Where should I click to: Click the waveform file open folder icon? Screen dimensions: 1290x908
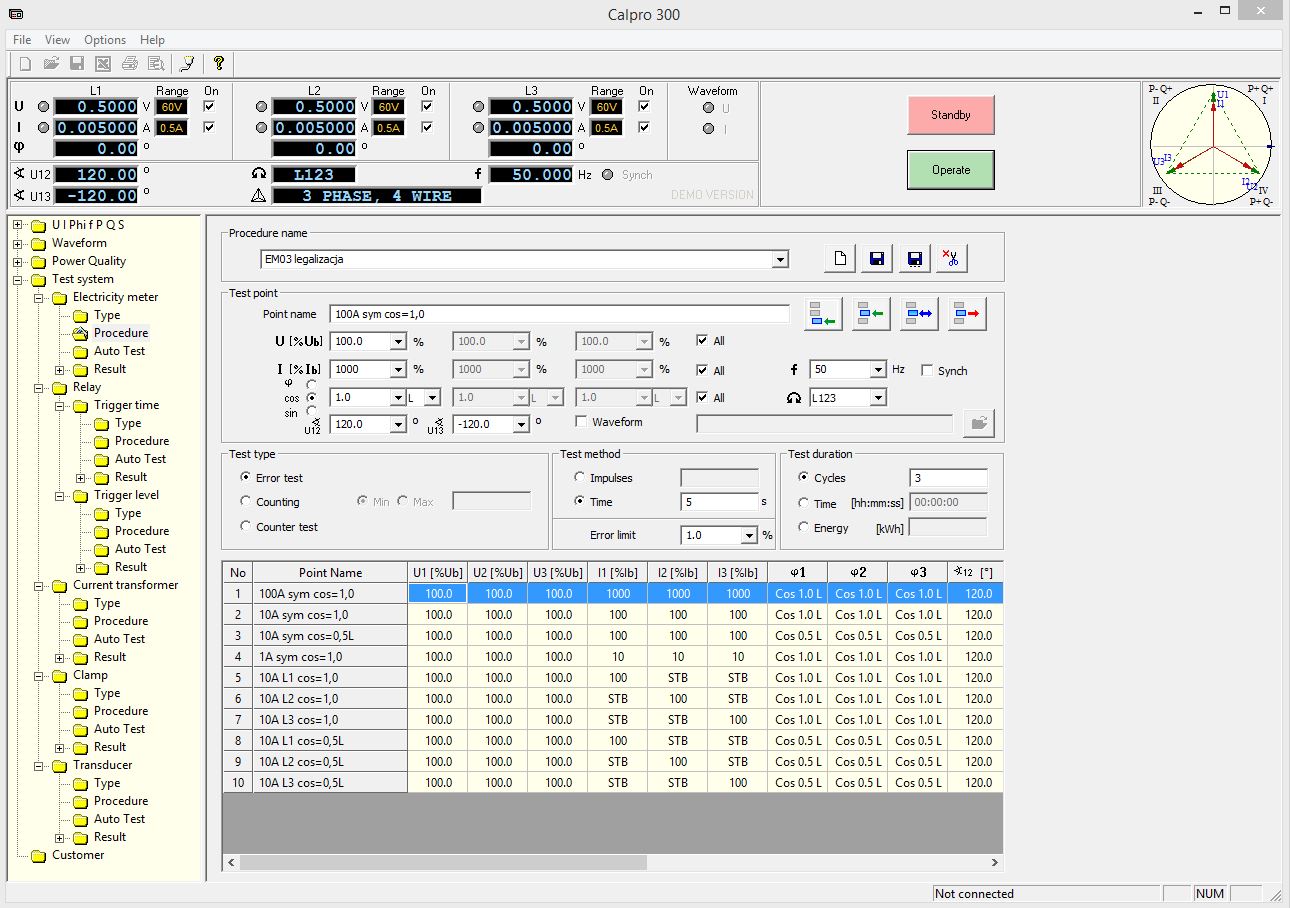pyautogui.click(x=979, y=424)
